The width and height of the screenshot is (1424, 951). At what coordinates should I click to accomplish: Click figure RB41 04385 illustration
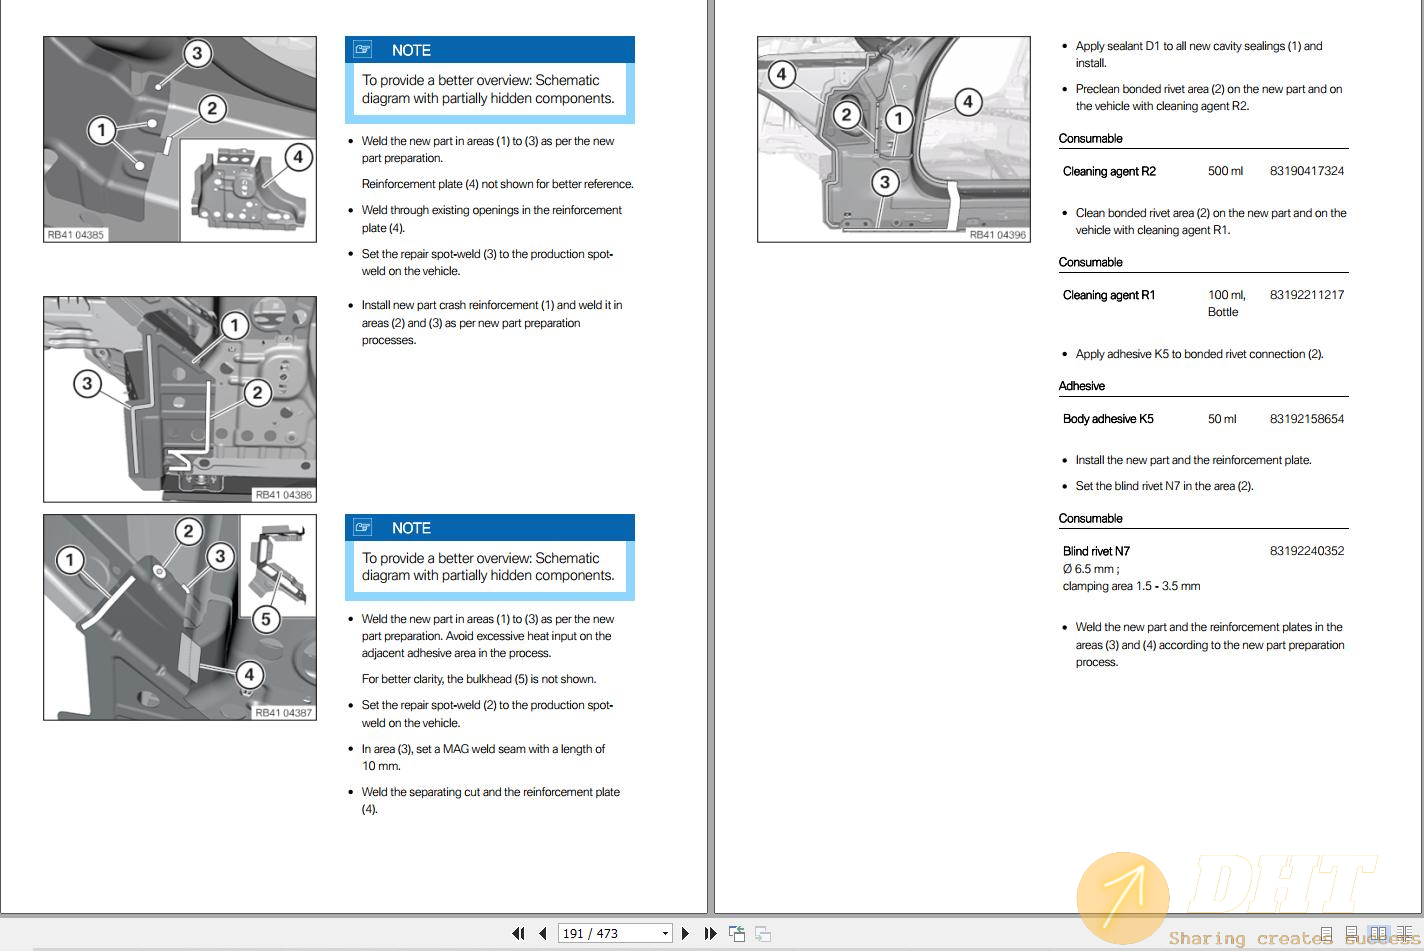pyautogui.click(x=180, y=139)
